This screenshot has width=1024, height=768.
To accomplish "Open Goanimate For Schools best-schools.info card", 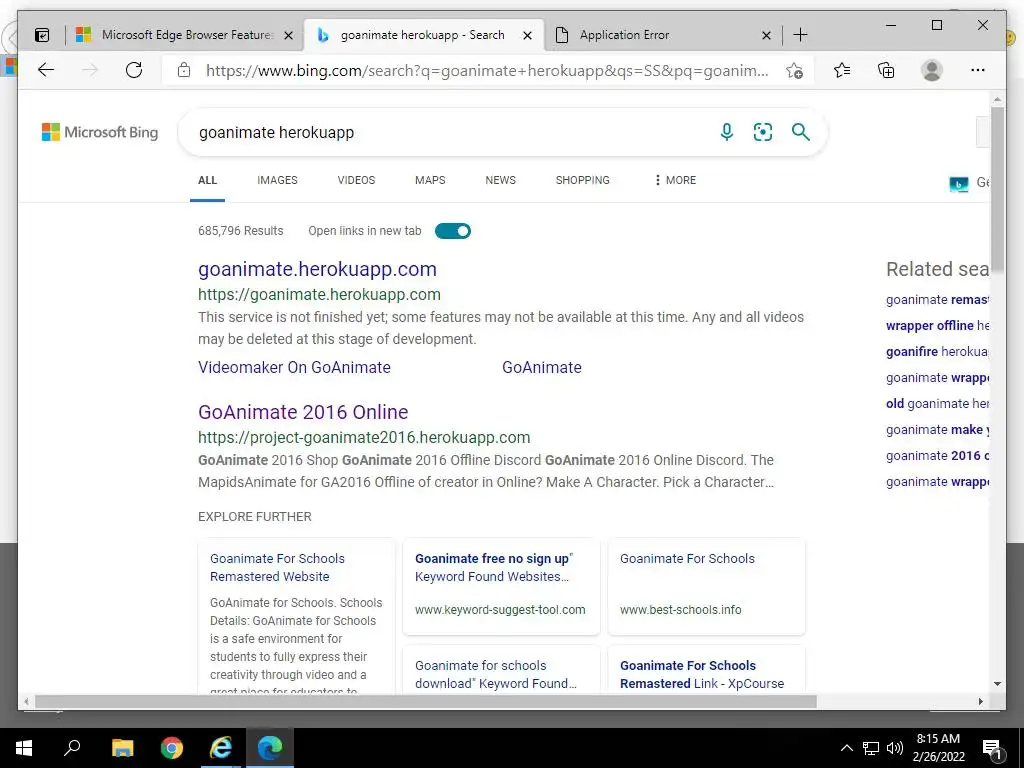I will coord(687,558).
